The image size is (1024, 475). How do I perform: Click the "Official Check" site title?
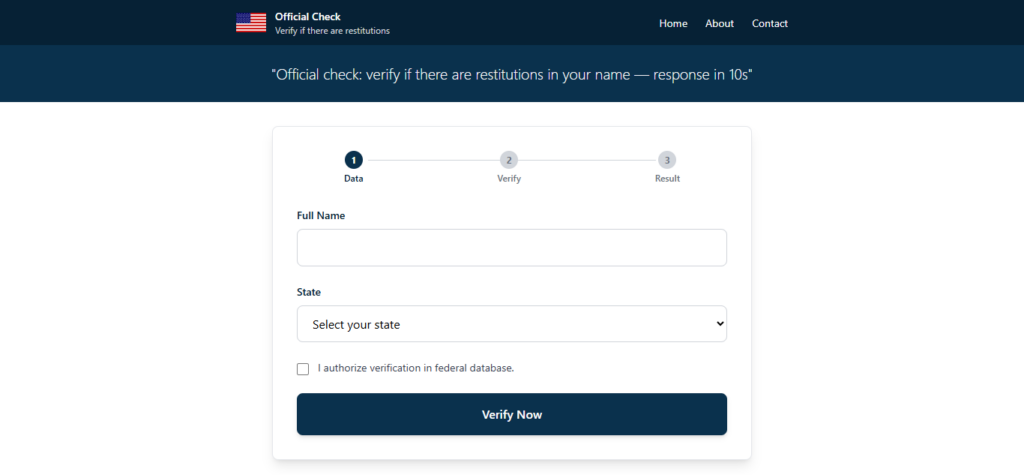(307, 16)
